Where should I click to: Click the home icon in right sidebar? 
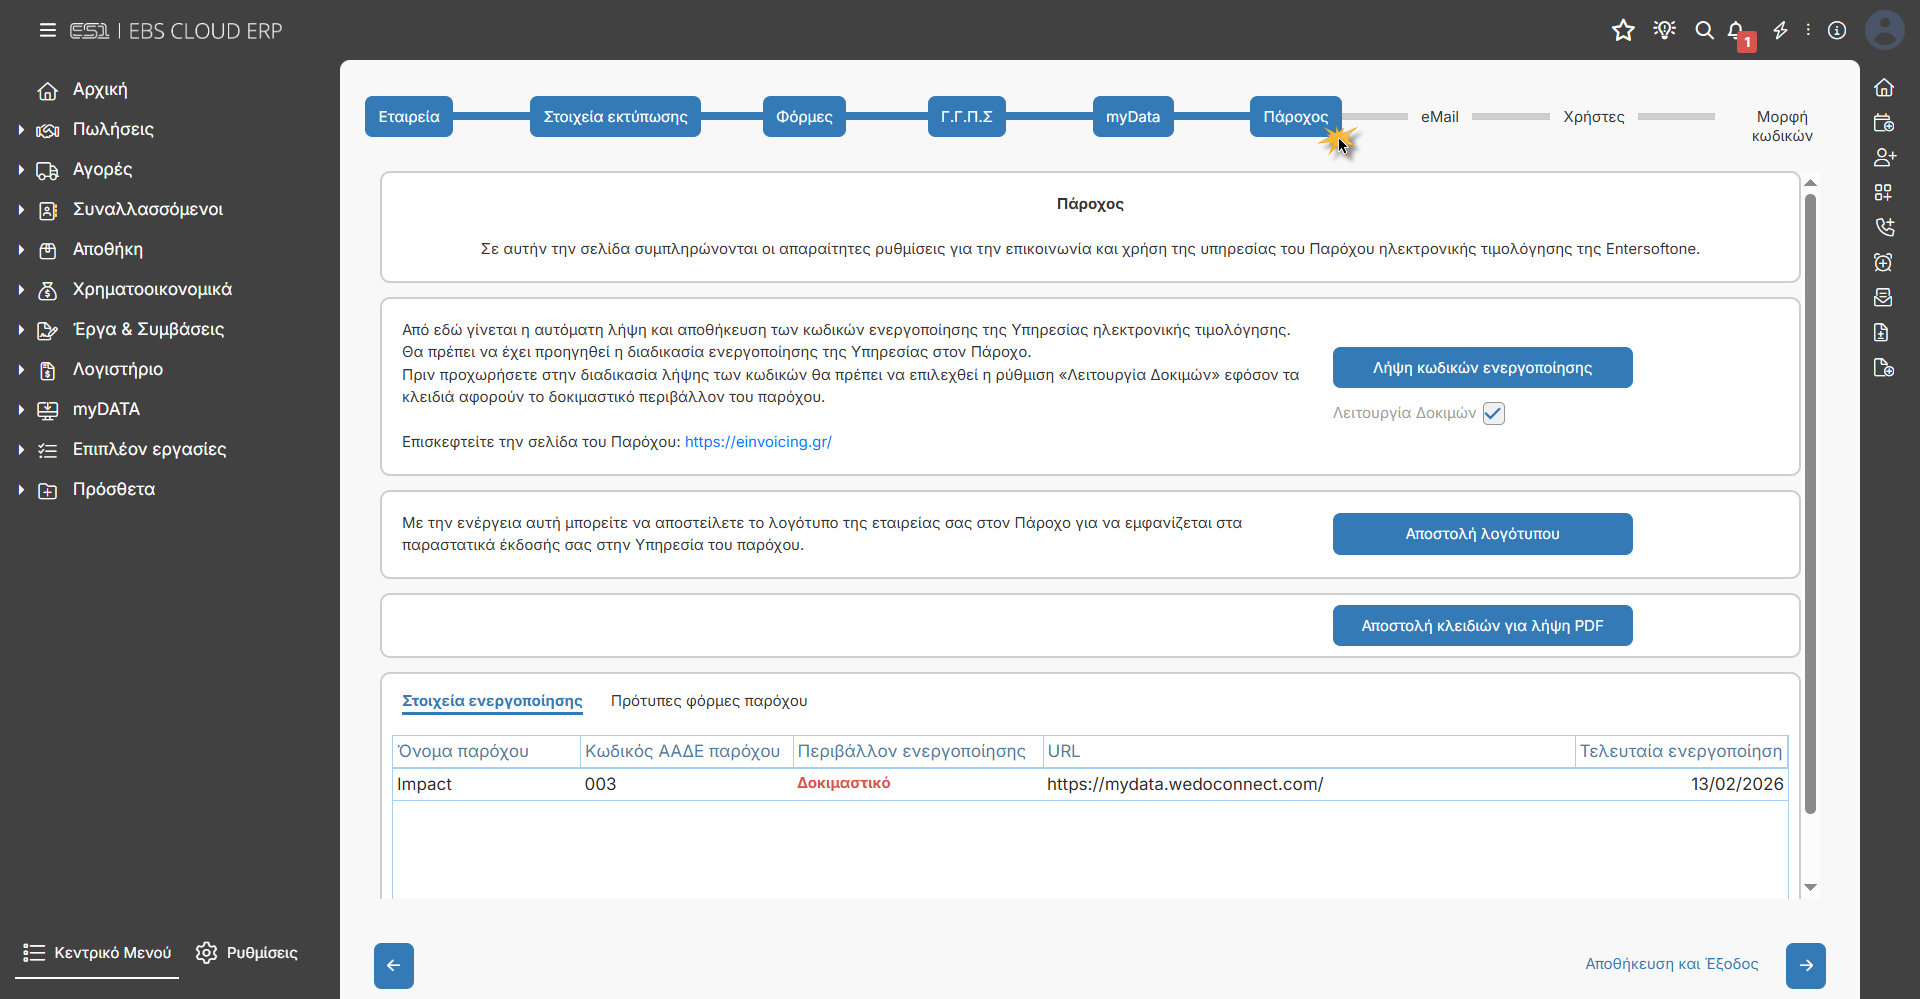[1884, 88]
